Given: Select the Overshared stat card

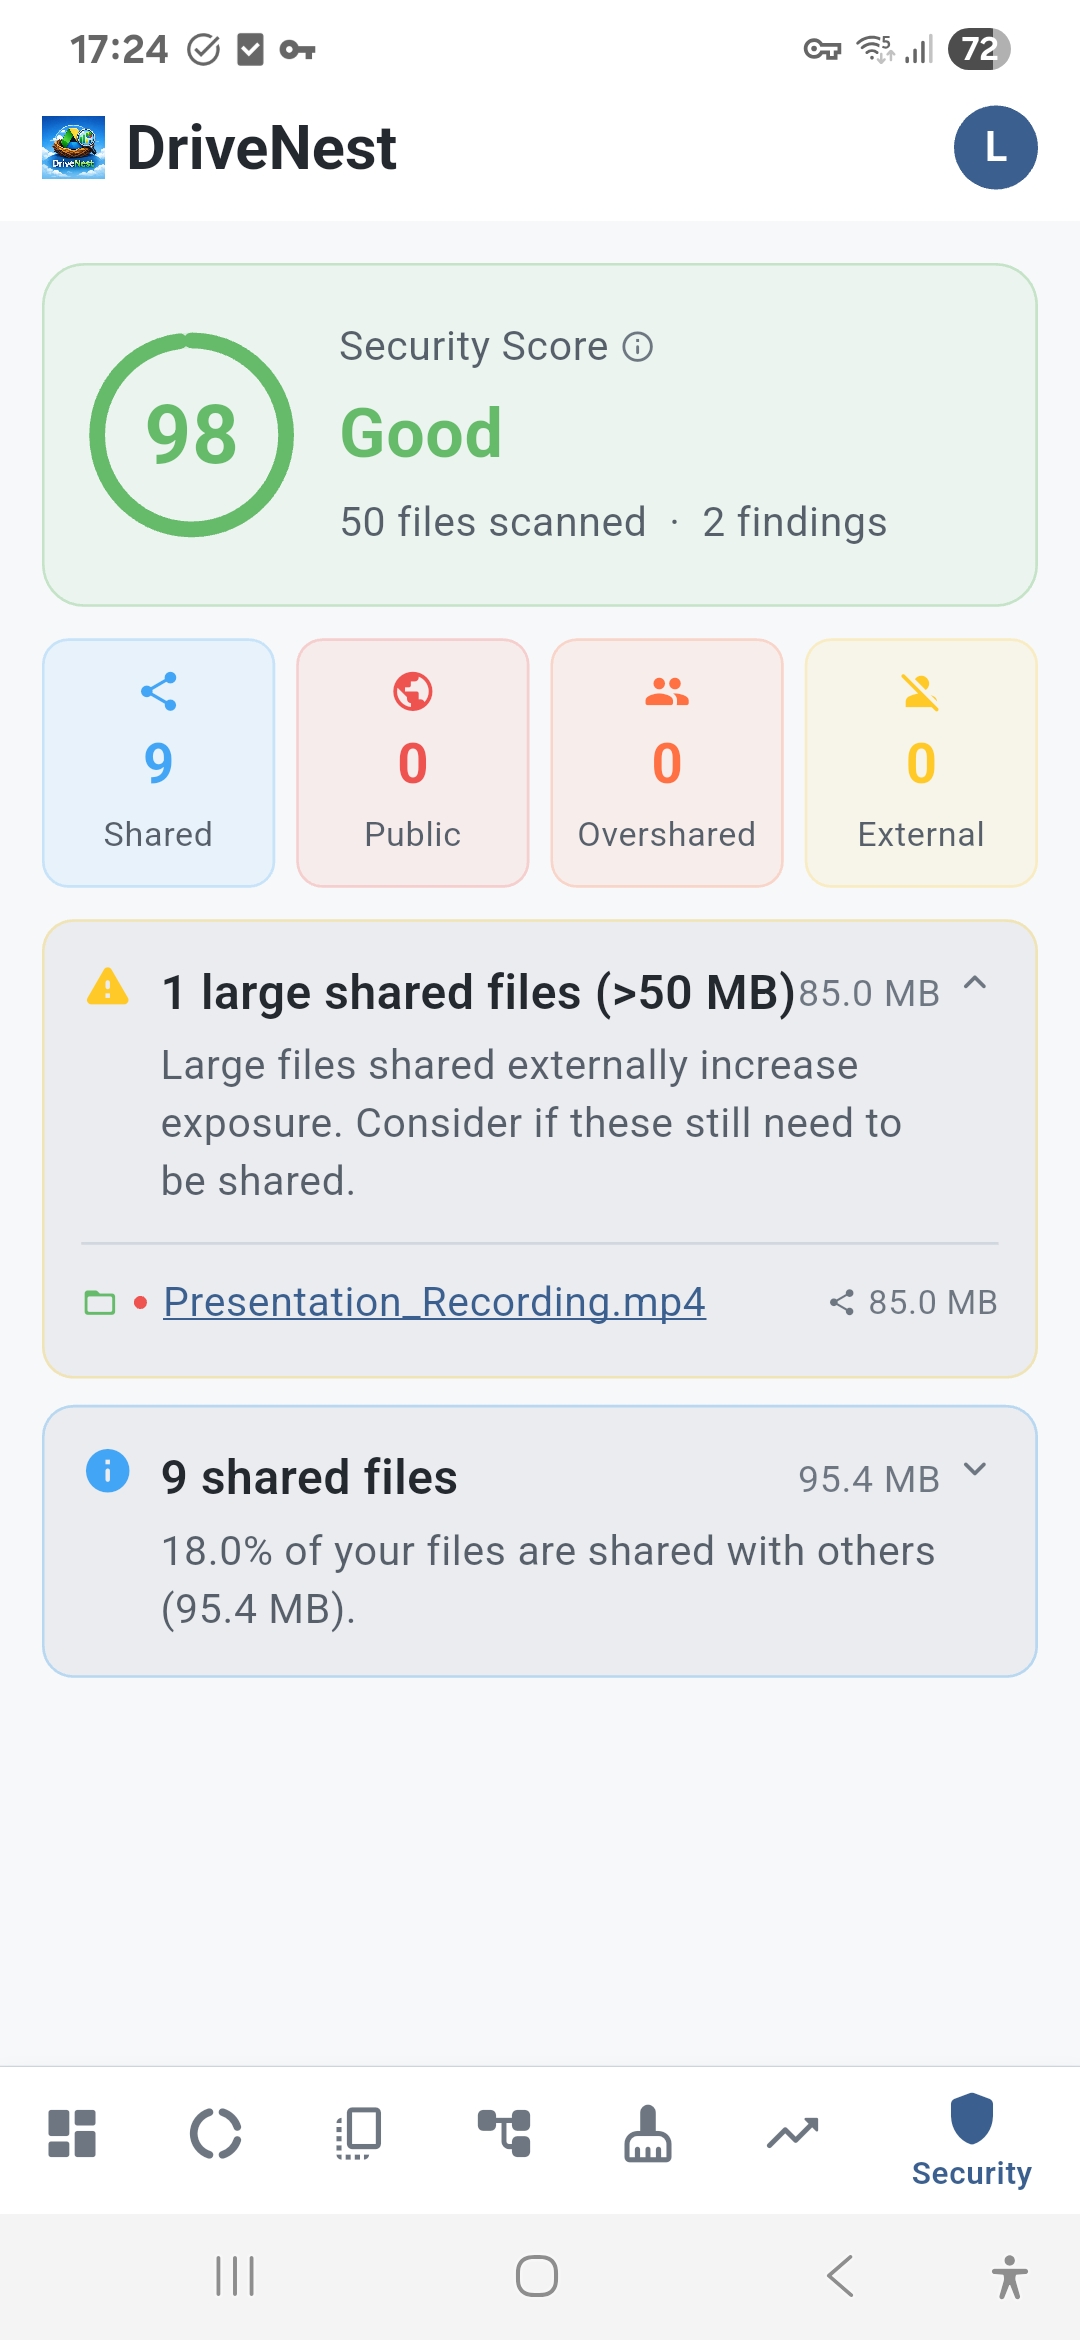Looking at the screenshot, I should 667,763.
